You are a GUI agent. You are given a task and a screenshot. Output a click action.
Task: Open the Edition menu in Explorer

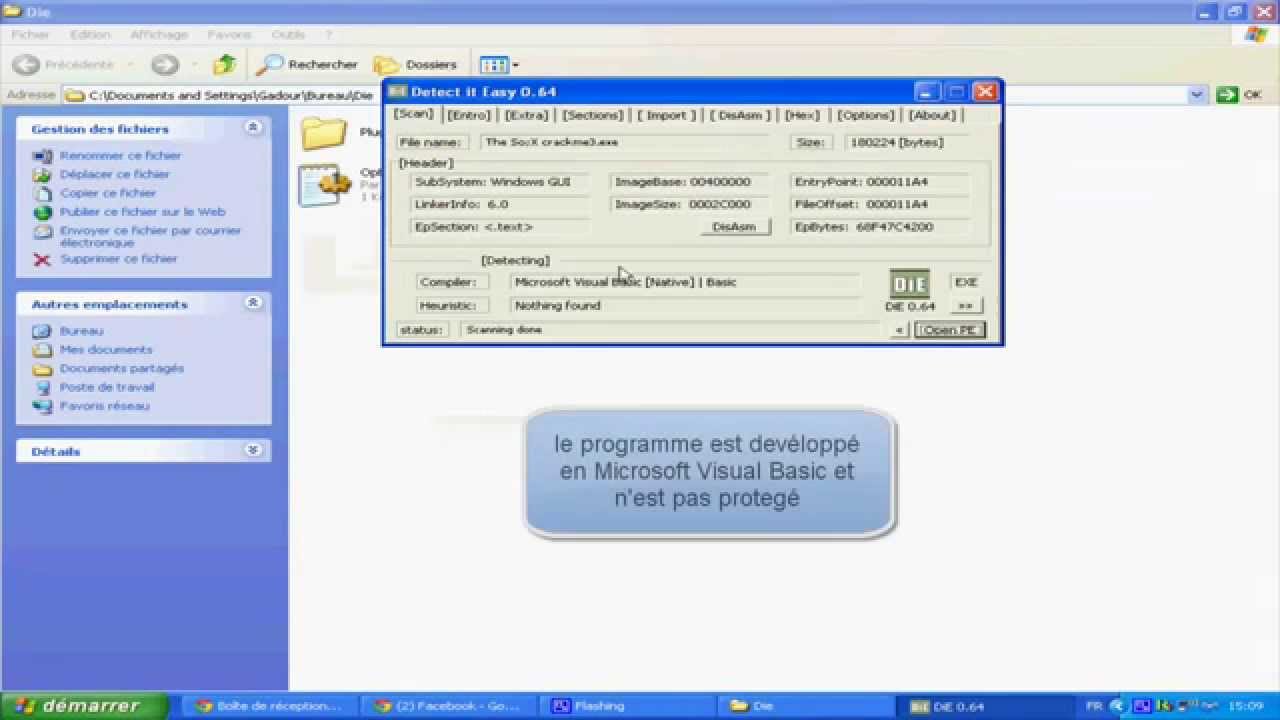[x=90, y=34]
